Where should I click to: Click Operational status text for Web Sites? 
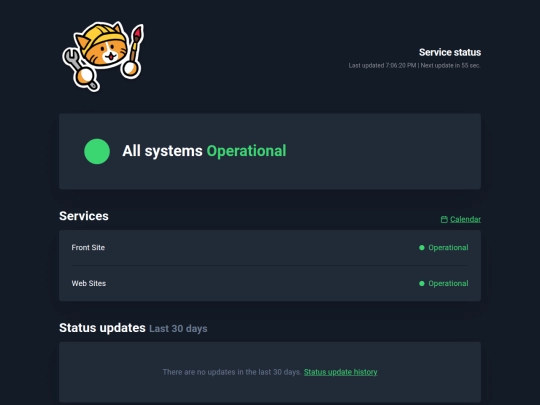(x=448, y=283)
